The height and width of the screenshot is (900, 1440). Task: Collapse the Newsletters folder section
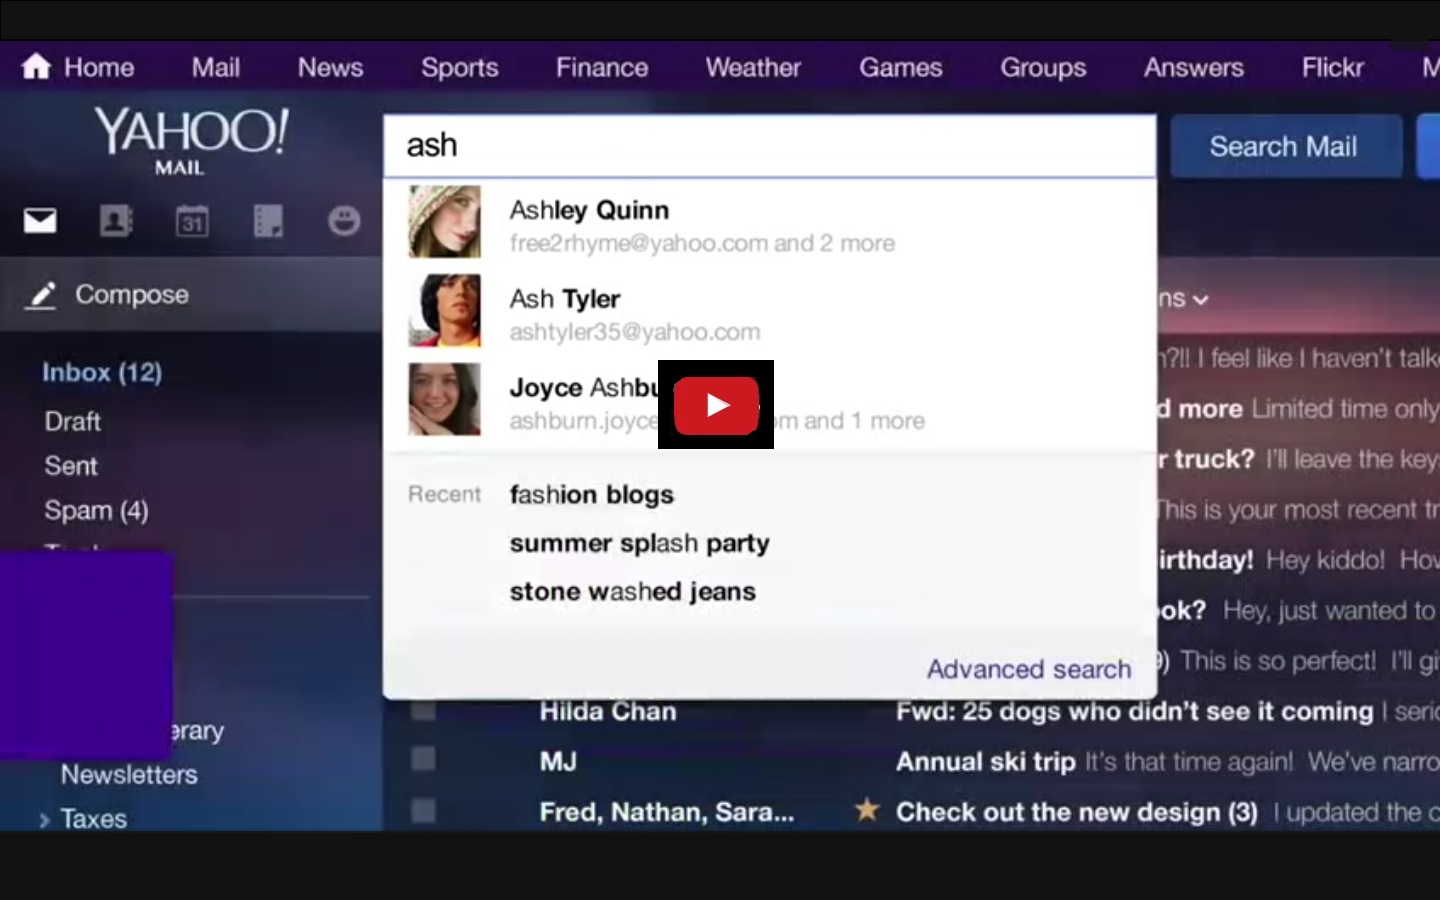pos(129,774)
